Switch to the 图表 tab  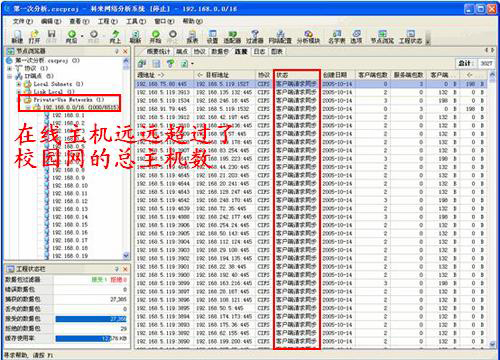click(277, 52)
